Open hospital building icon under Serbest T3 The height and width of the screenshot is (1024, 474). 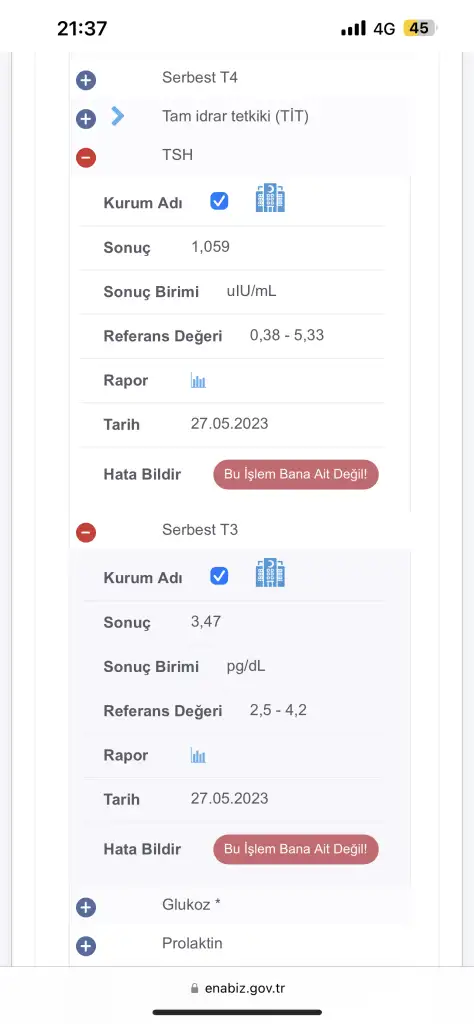click(x=270, y=573)
